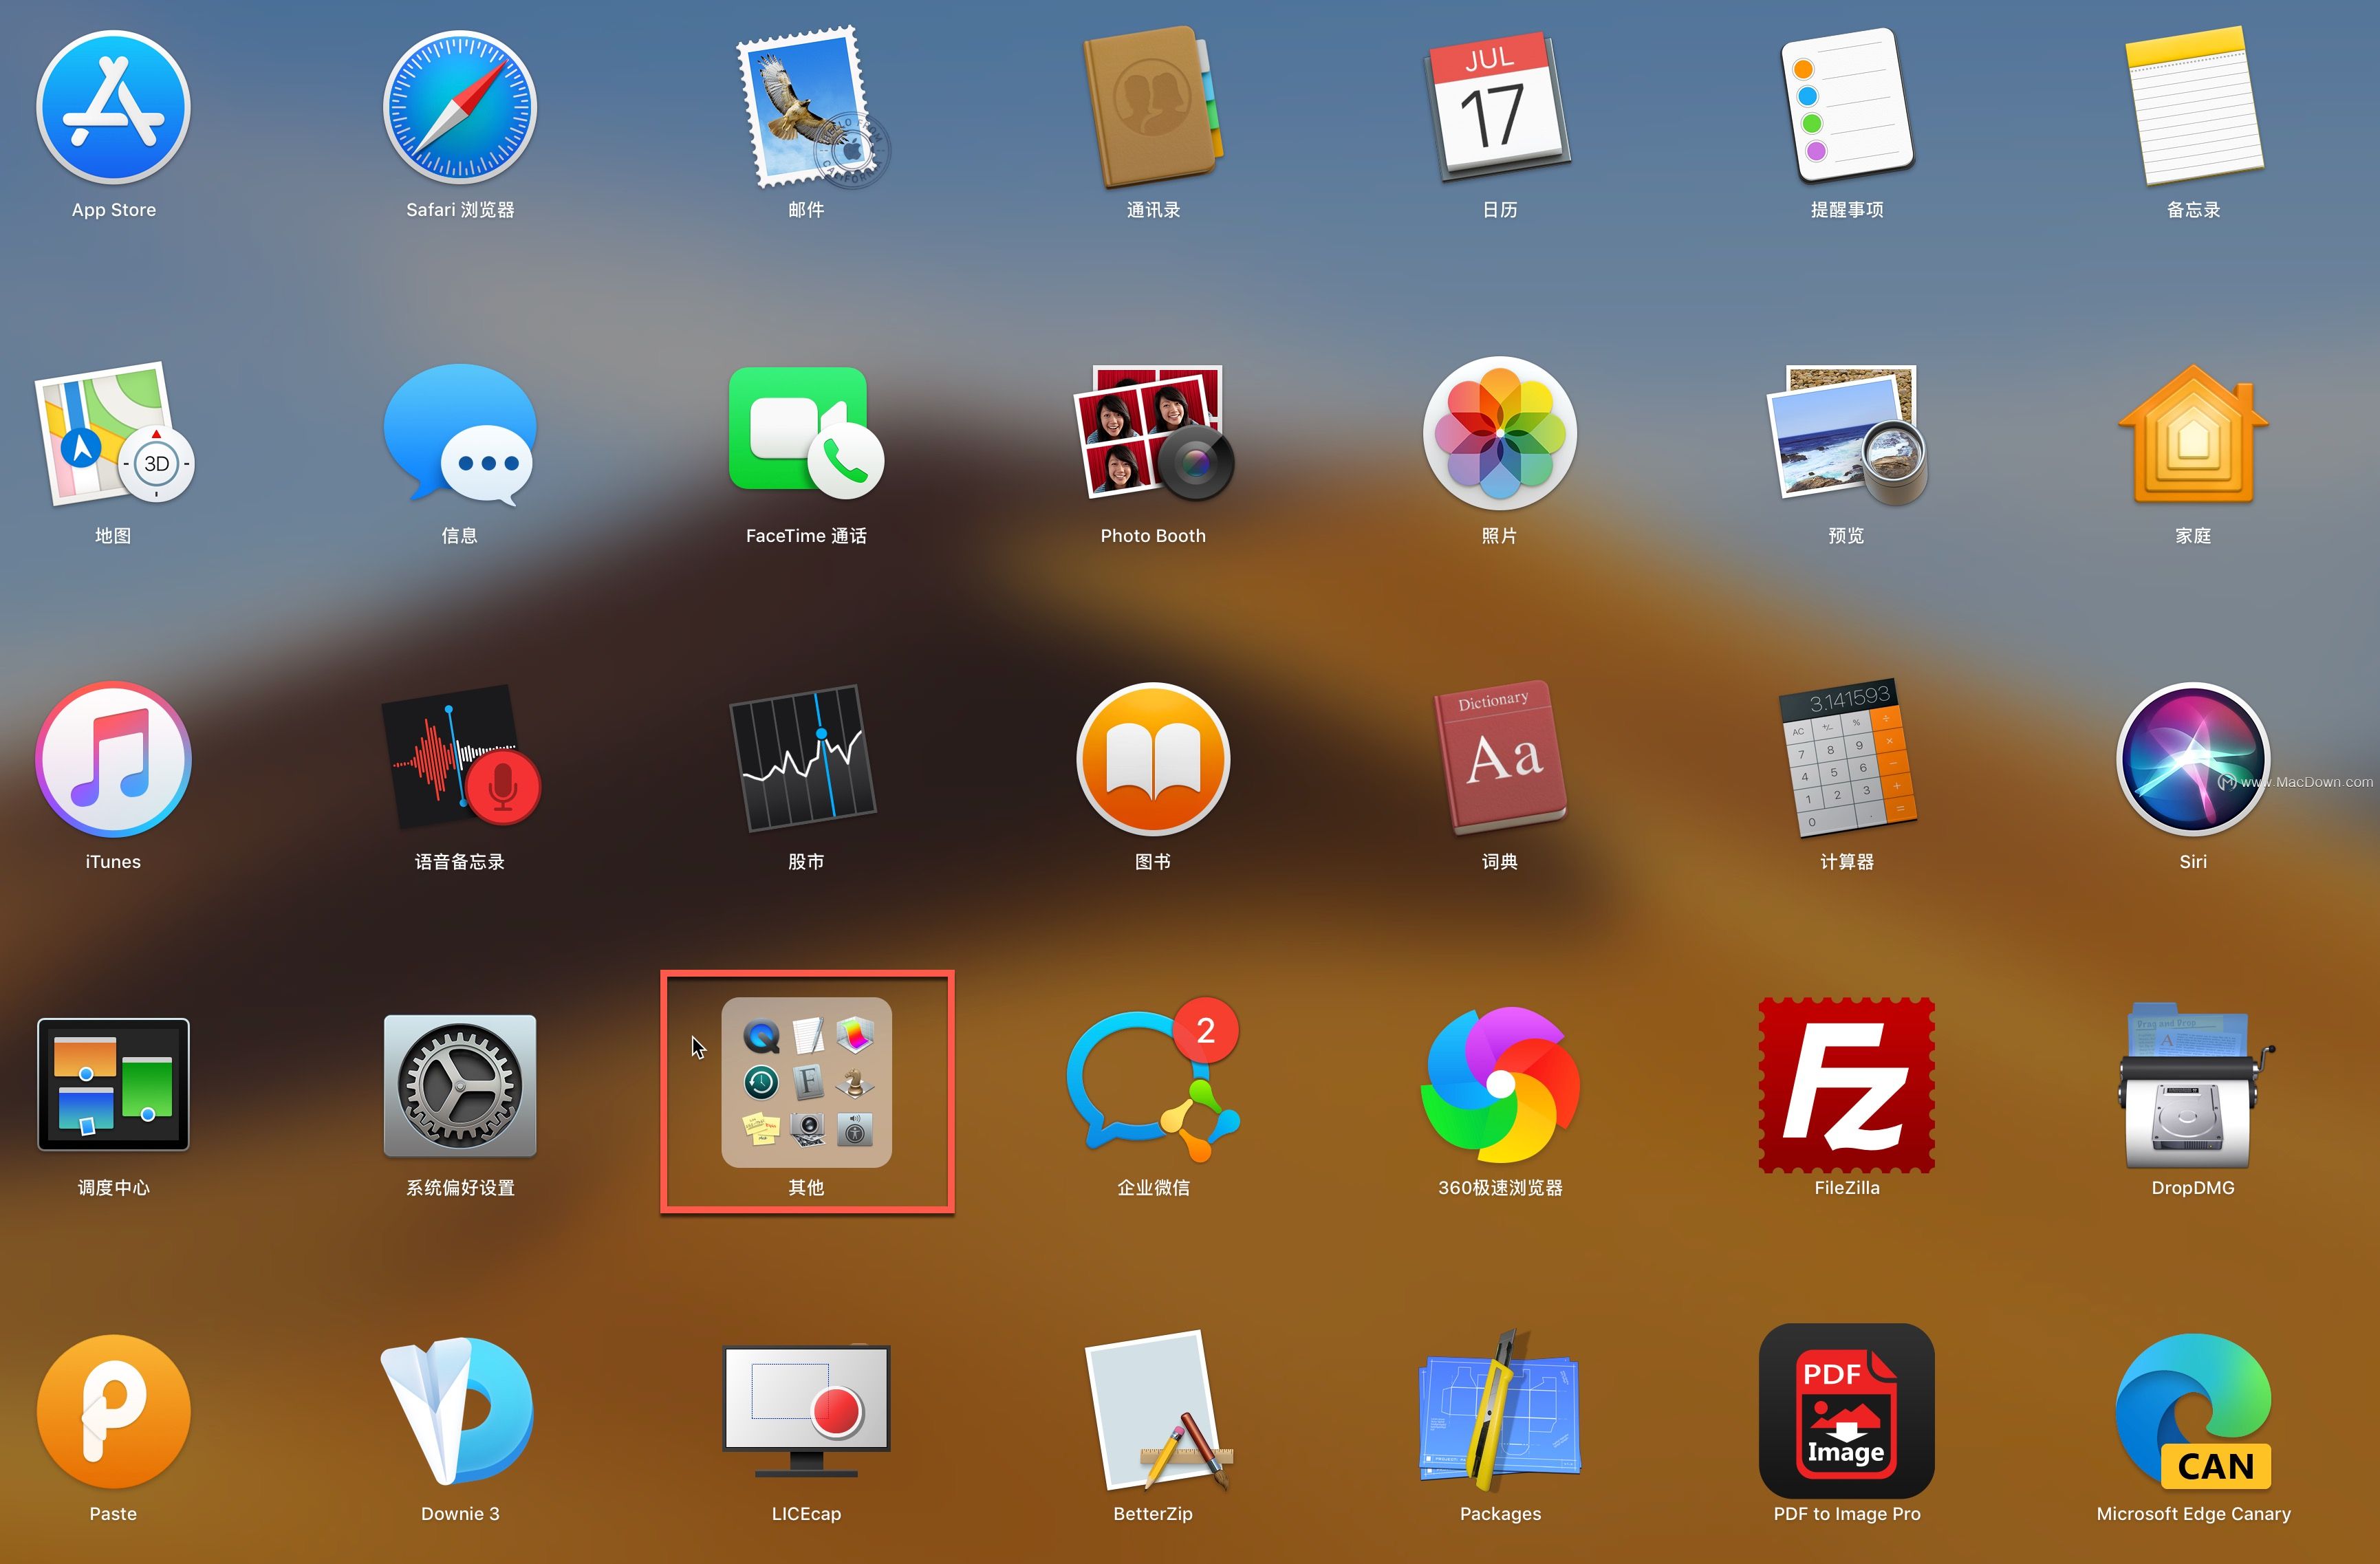Screen dimensions: 2380x1564
Task: Launch 家庭 Home app
Action: [x=2193, y=433]
